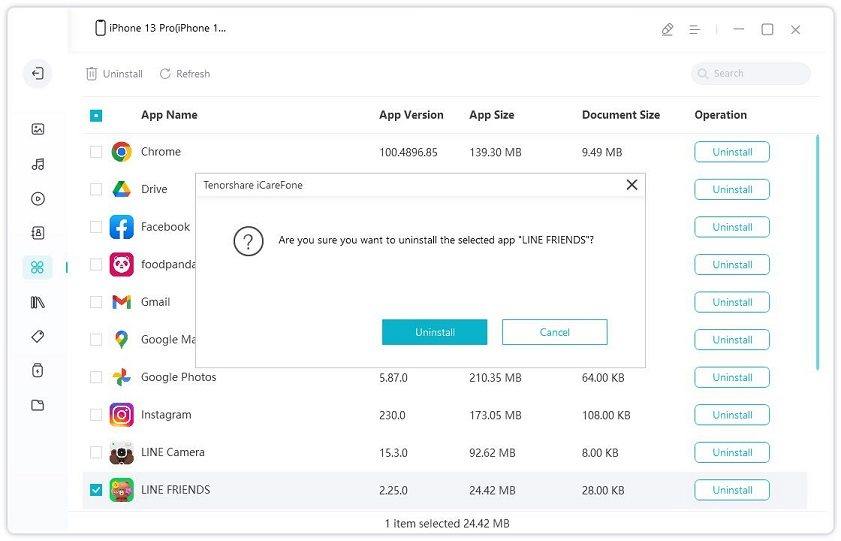Open the Music section in the sidebar

click(37, 164)
